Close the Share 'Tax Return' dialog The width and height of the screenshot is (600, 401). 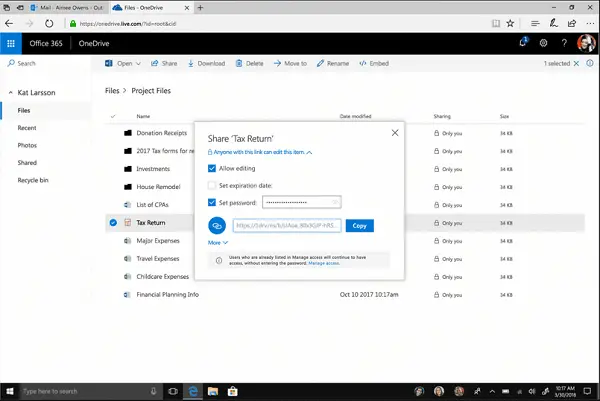(x=395, y=133)
